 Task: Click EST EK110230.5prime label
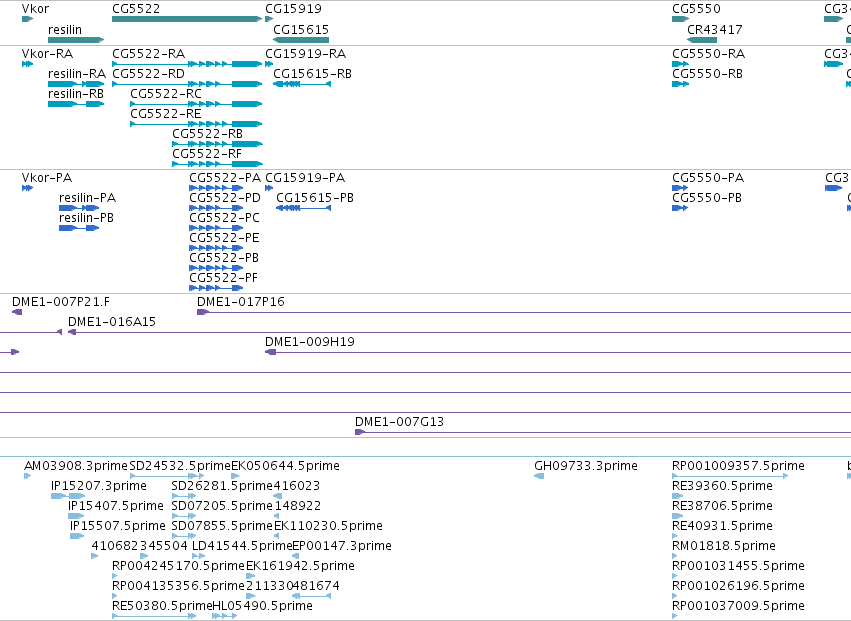click(x=328, y=526)
